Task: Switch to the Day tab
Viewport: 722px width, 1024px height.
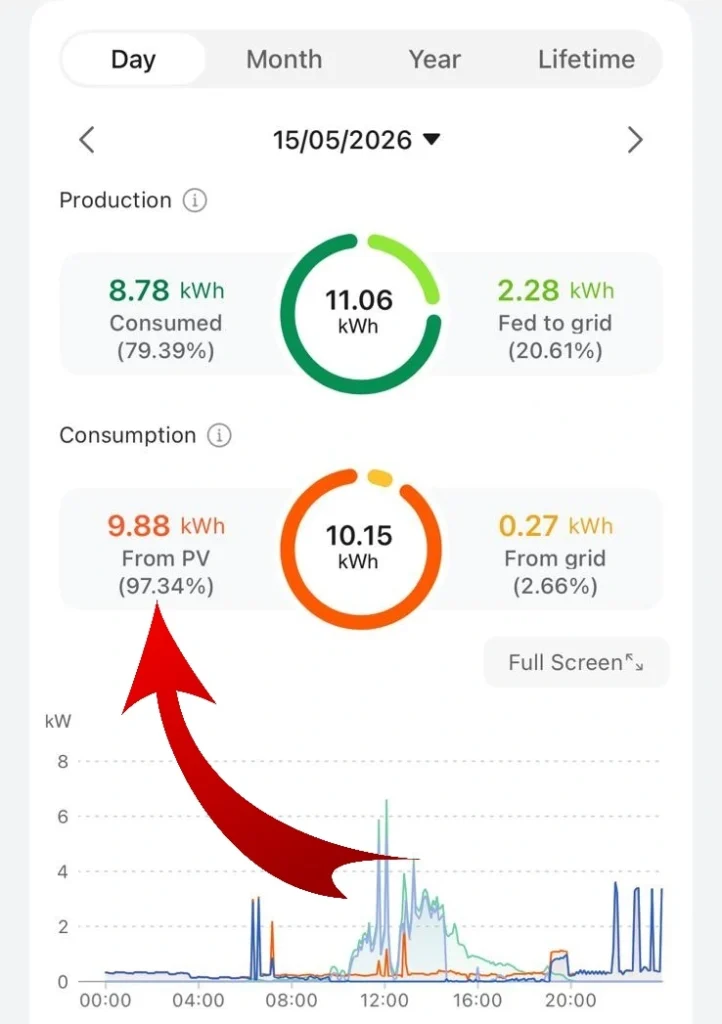Action: point(133,59)
